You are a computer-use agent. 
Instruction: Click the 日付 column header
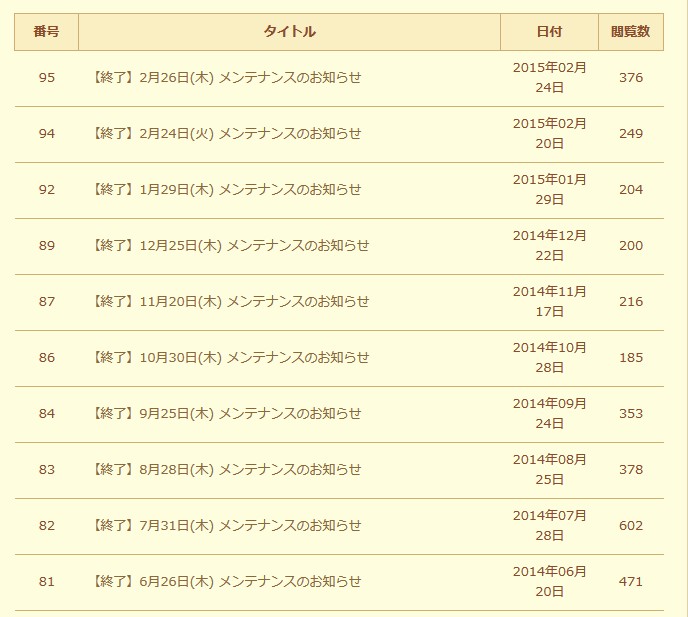pyautogui.click(x=549, y=32)
